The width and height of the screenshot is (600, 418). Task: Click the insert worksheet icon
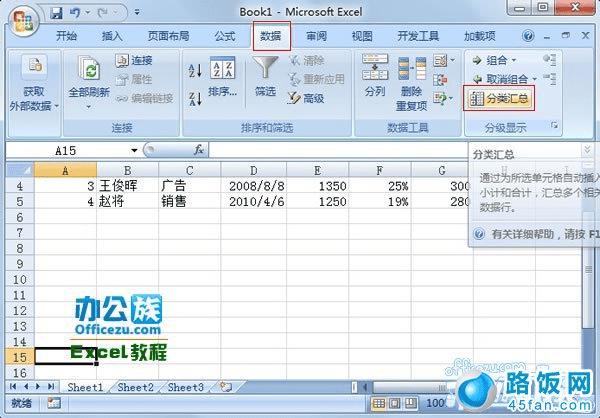pos(225,387)
